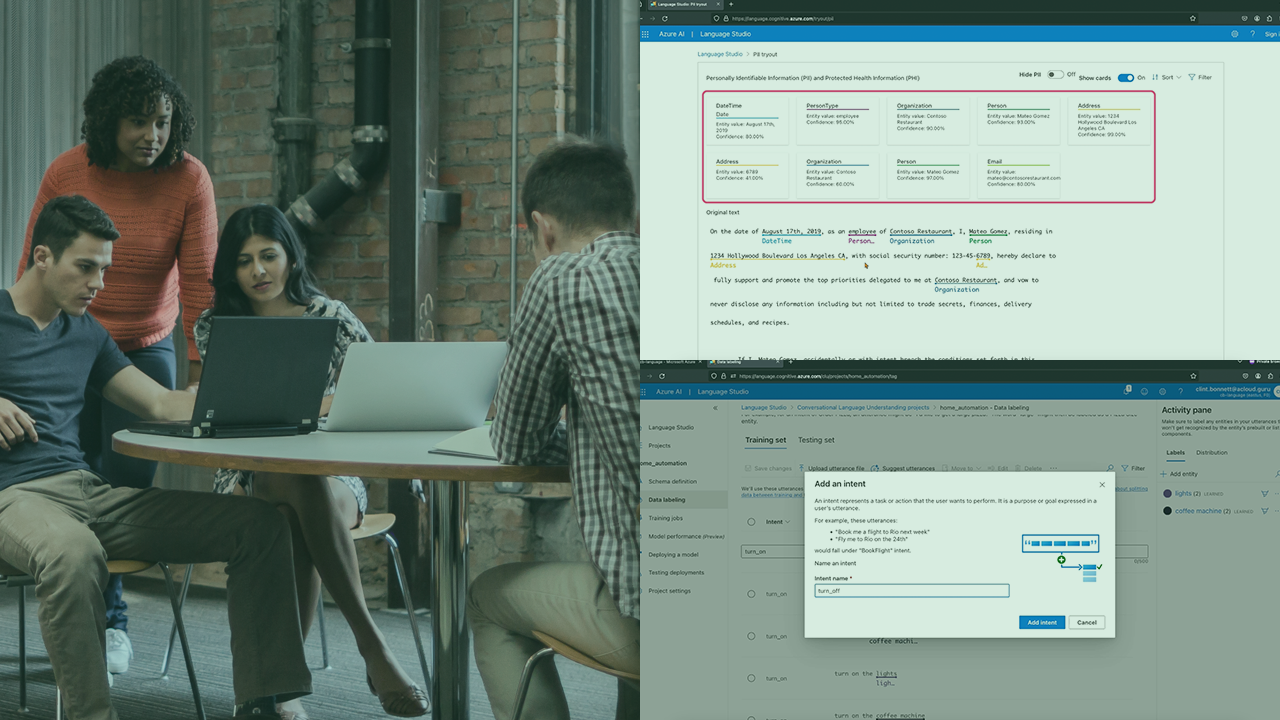Open the Filter options on PII results
This screenshot has height=720, width=1280.
tap(1199, 77)
